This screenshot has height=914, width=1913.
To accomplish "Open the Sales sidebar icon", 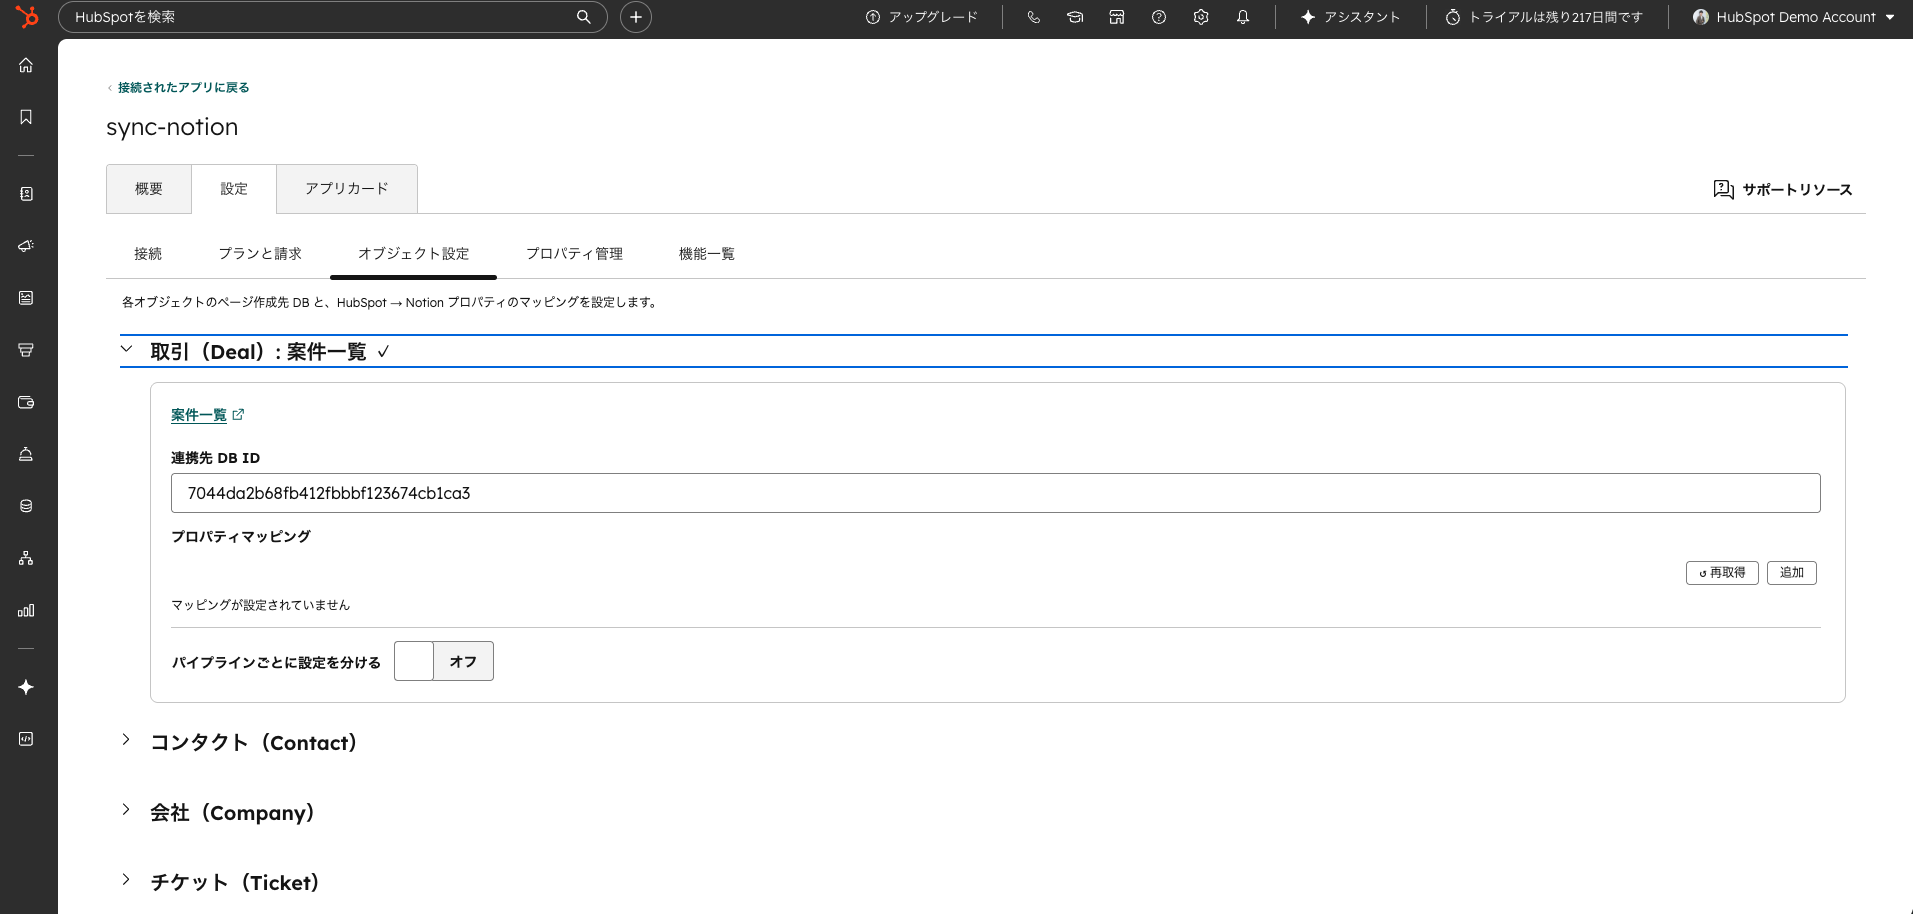I will [26, 350].
